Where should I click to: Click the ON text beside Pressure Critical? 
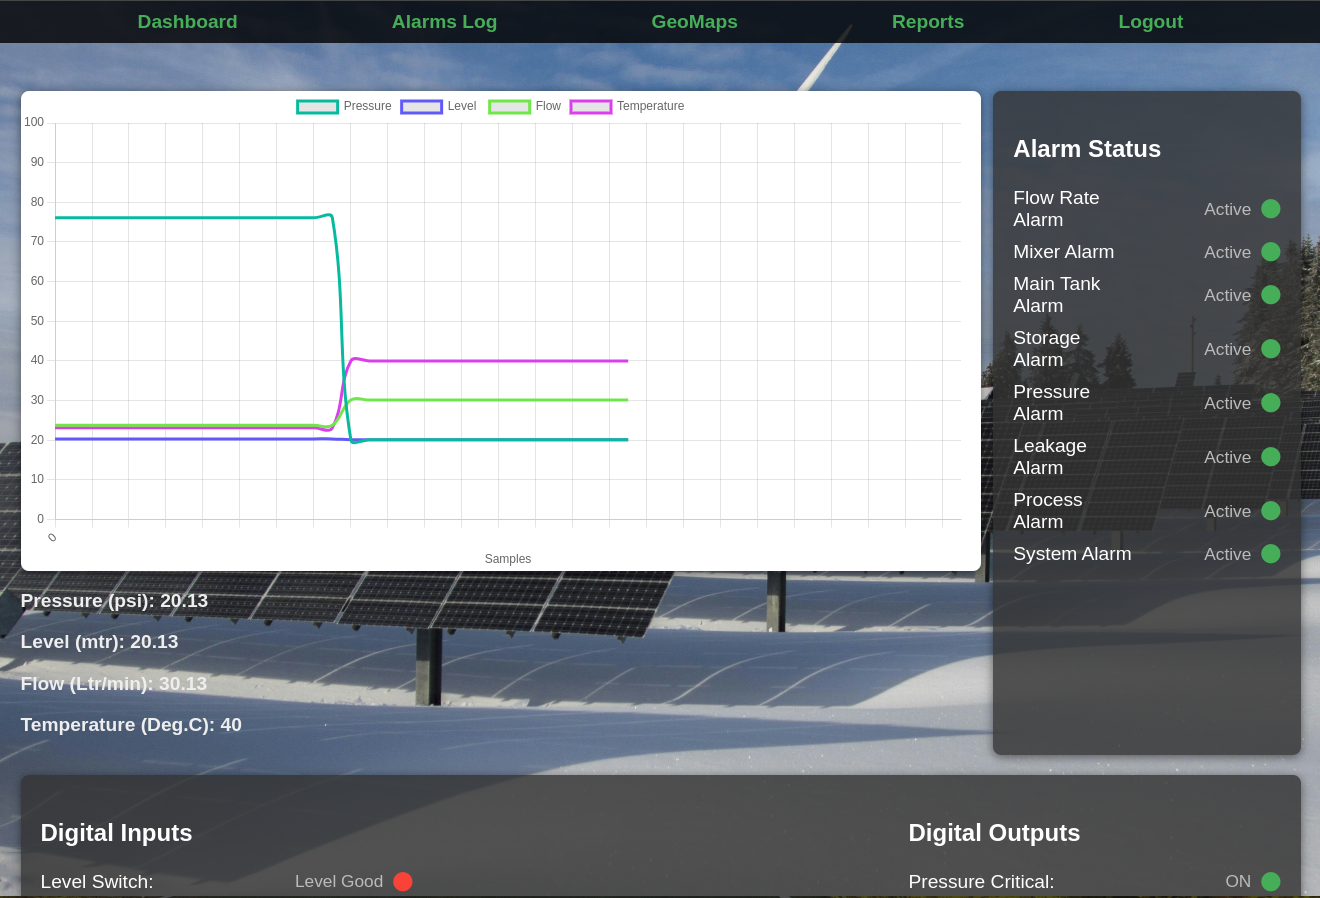point(1238,881)
